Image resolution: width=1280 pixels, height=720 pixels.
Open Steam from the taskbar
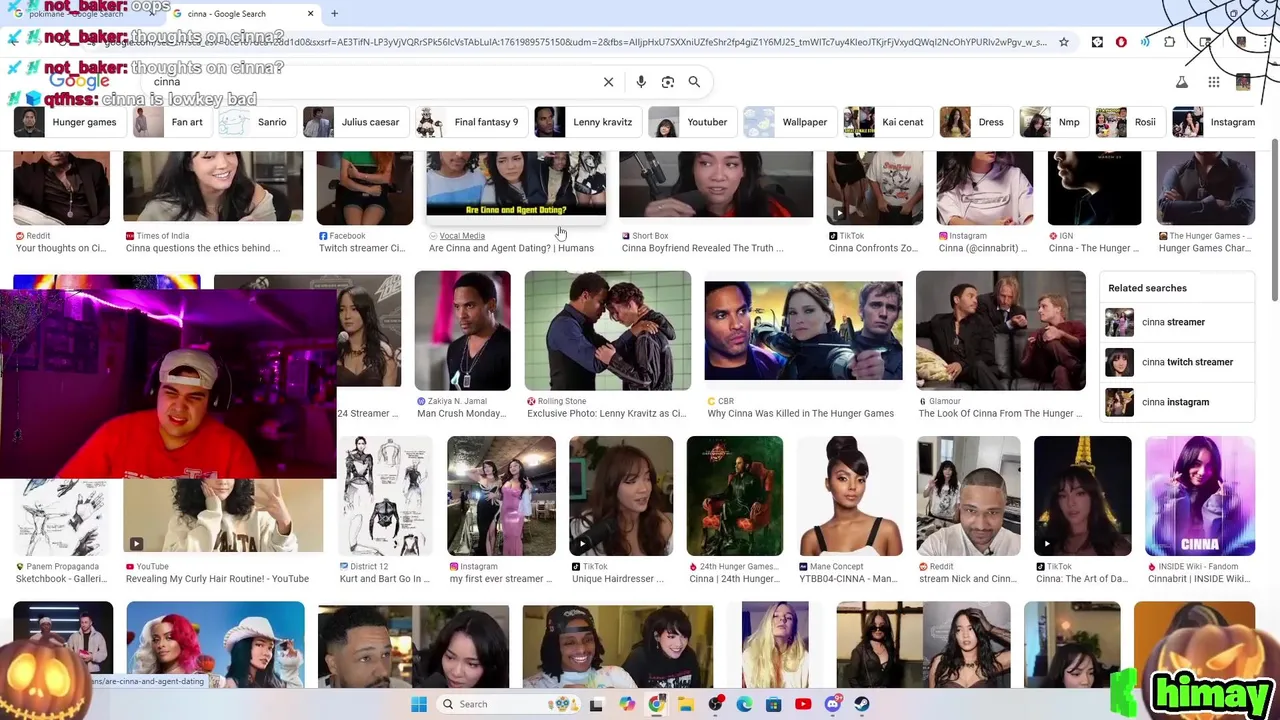862,704
